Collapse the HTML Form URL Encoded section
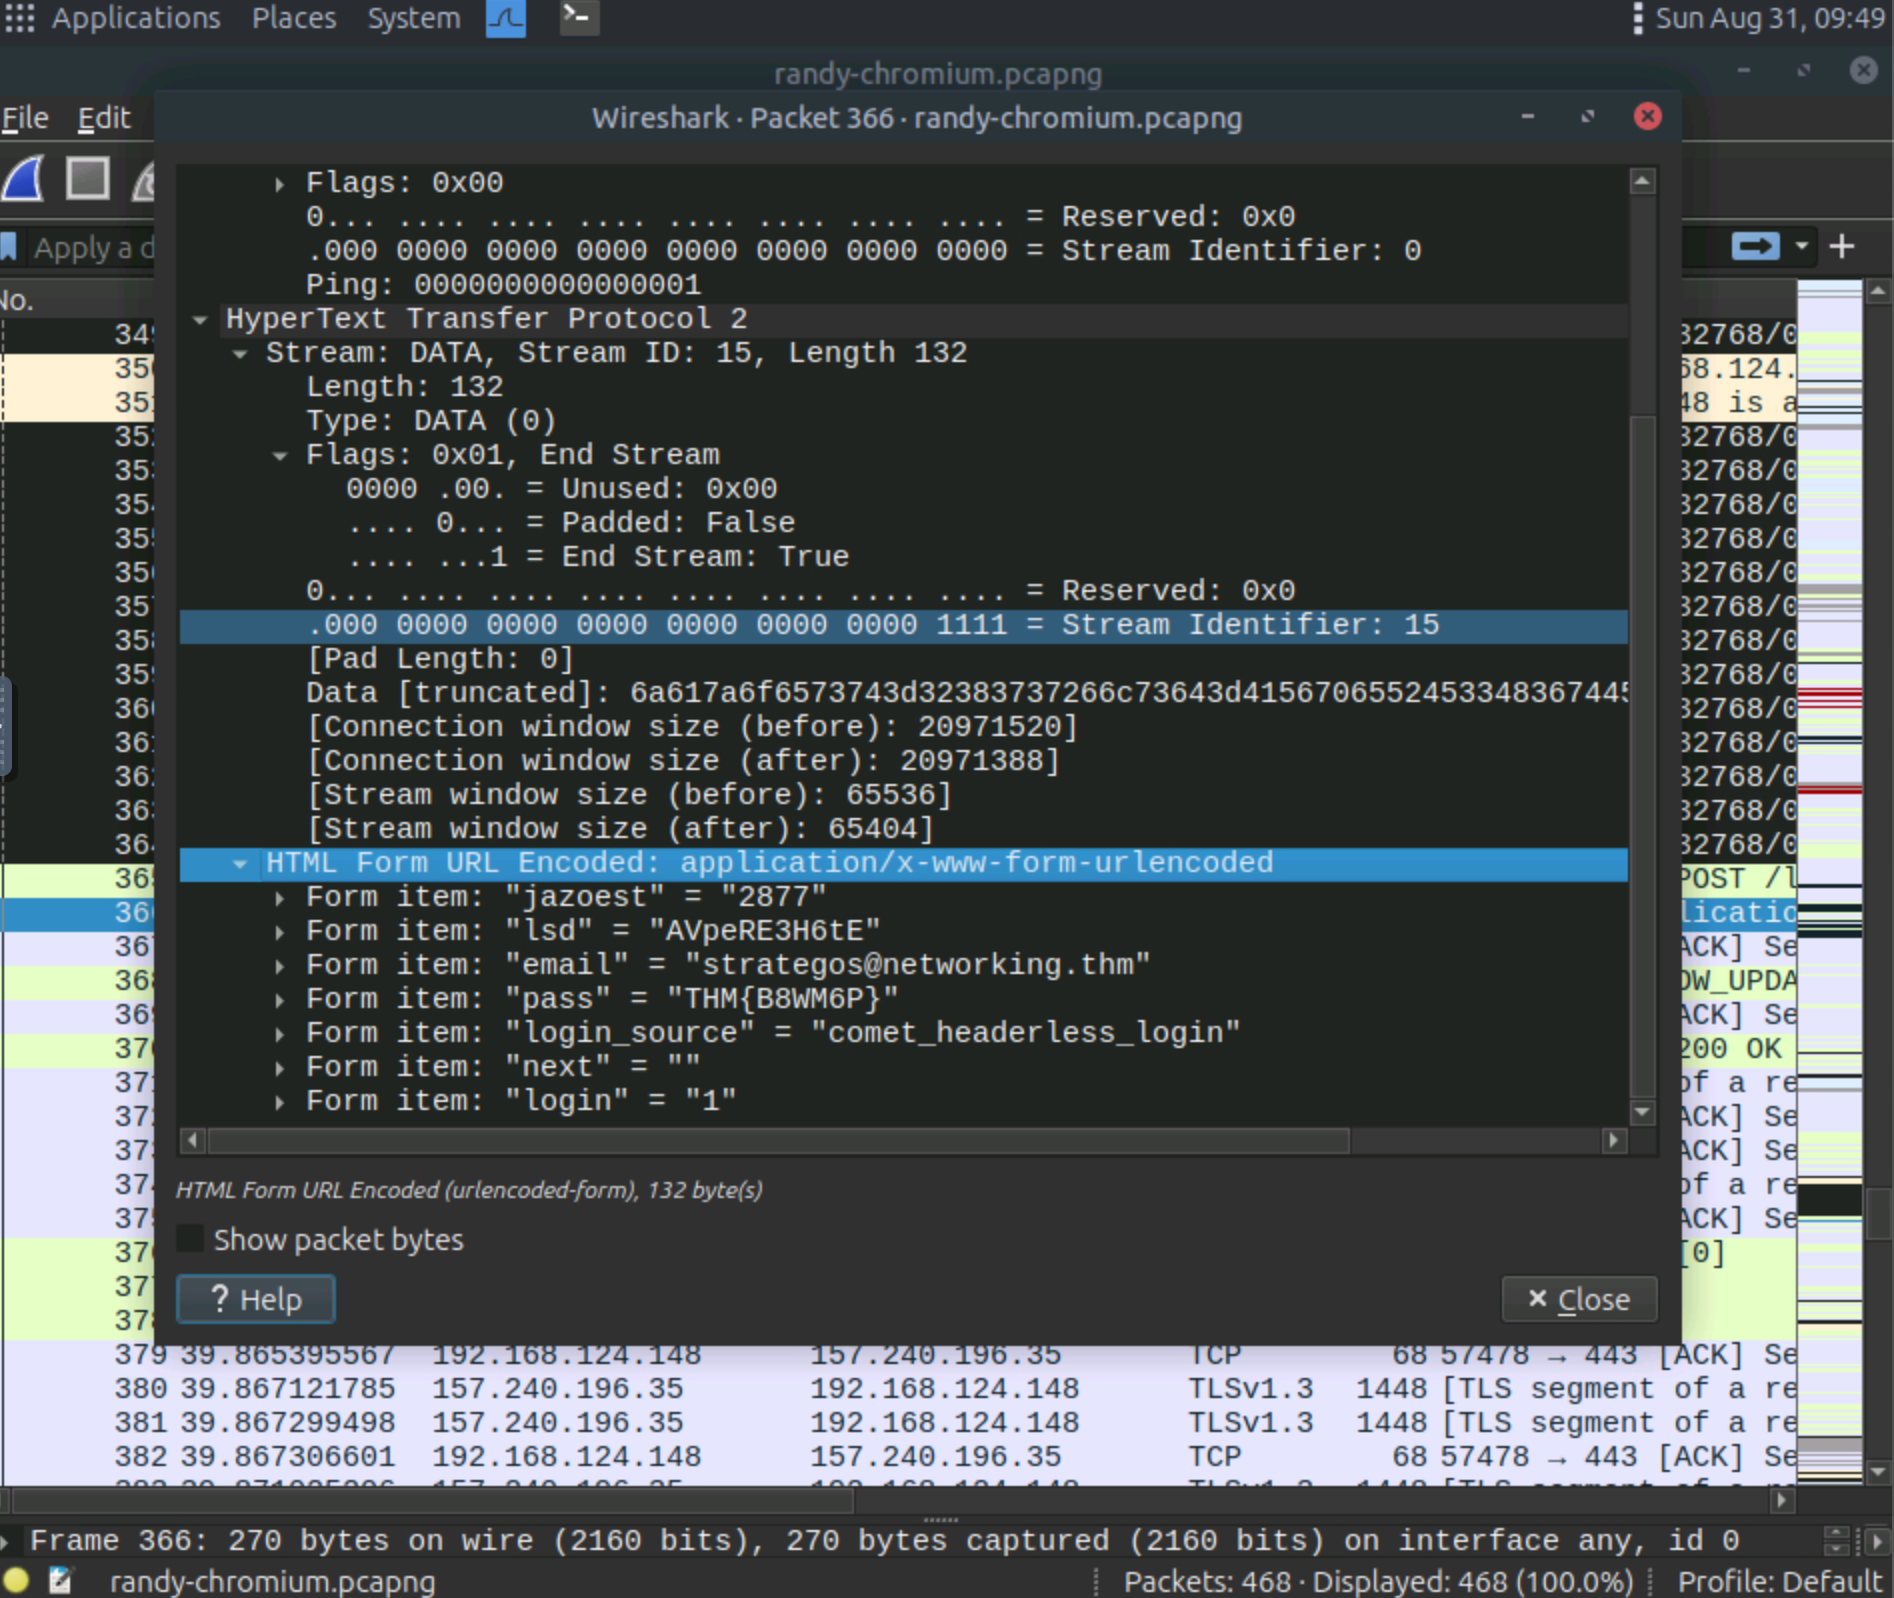This screenshot has height=1598, width=1894. [240, 864]
